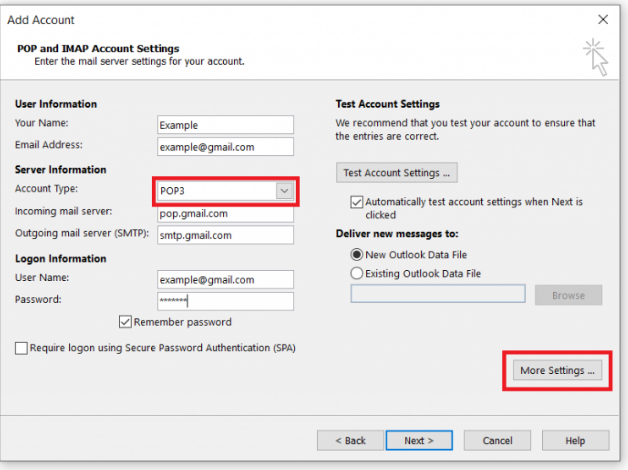This screenshot has height=470, width=628.
Task: Focus the Password field
Action: [225, 301]
